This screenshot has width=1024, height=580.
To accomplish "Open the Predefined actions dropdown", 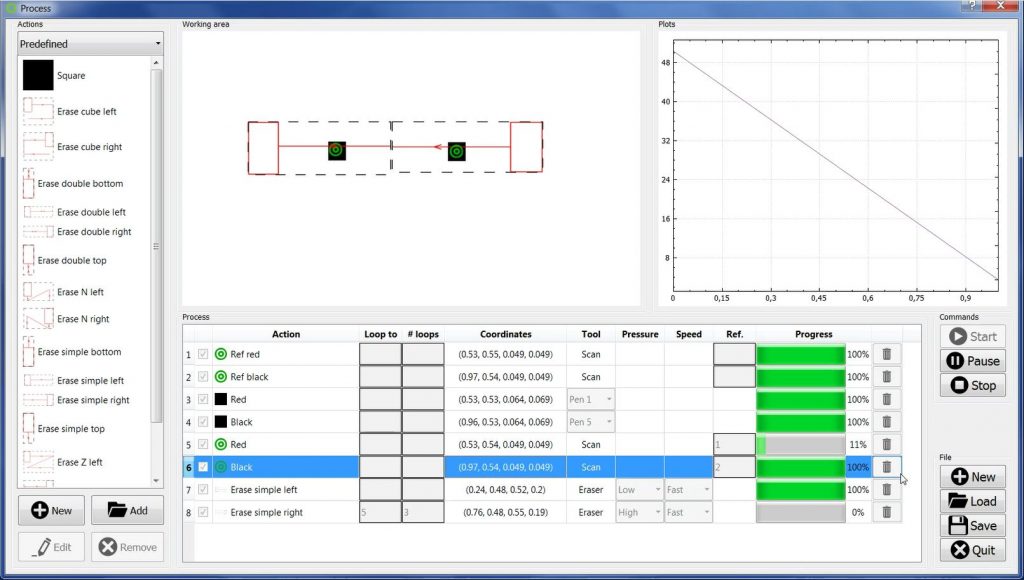I will (90, 44).
